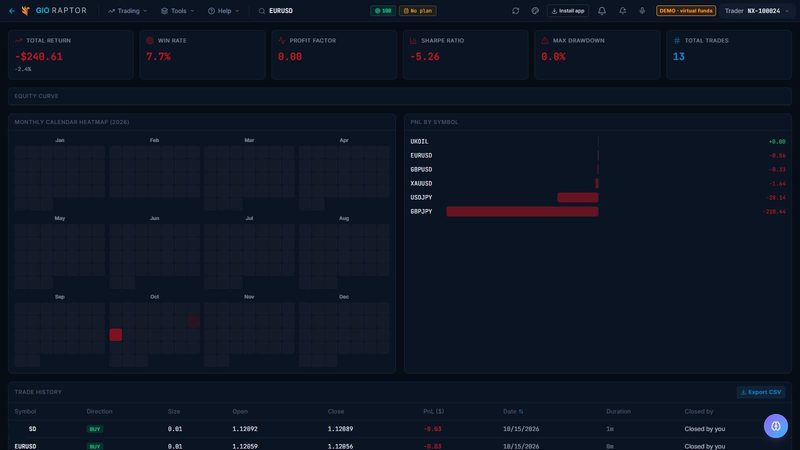Screen dimensions: 800x450
Task: Click the XAUUSD loss bar
Action: pos(596,184)
